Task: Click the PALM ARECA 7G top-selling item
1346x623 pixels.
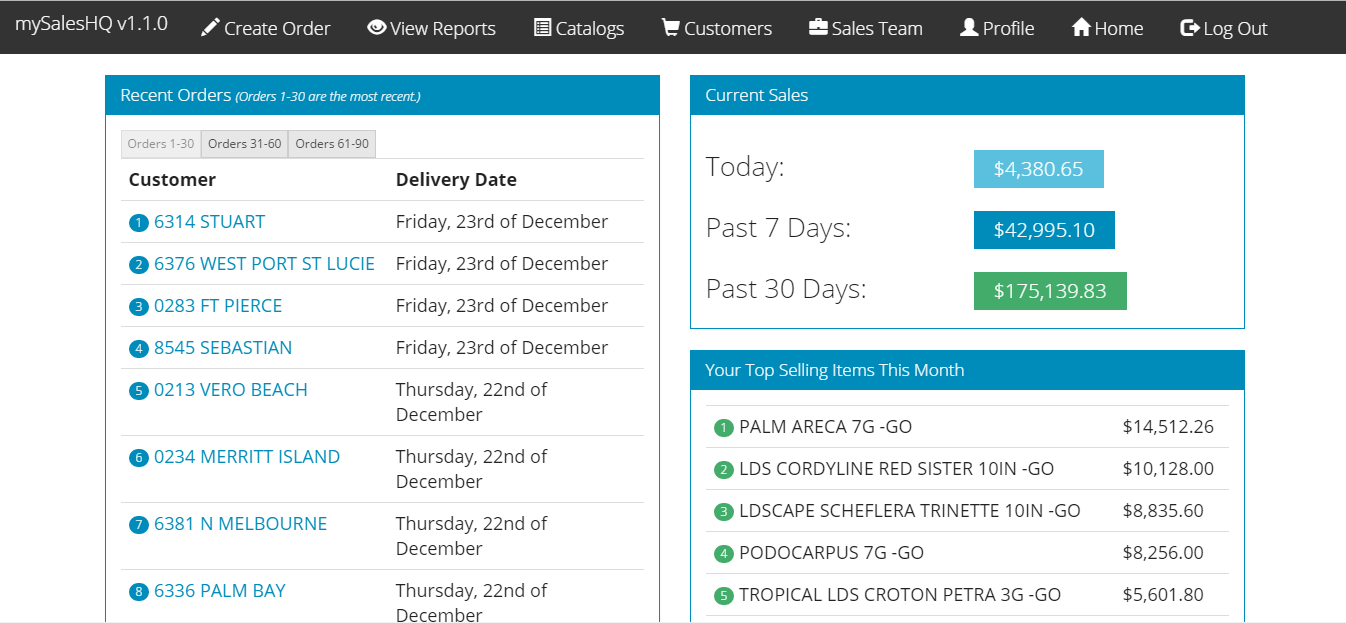Action: pyautogui.click(x=825, y=427)
